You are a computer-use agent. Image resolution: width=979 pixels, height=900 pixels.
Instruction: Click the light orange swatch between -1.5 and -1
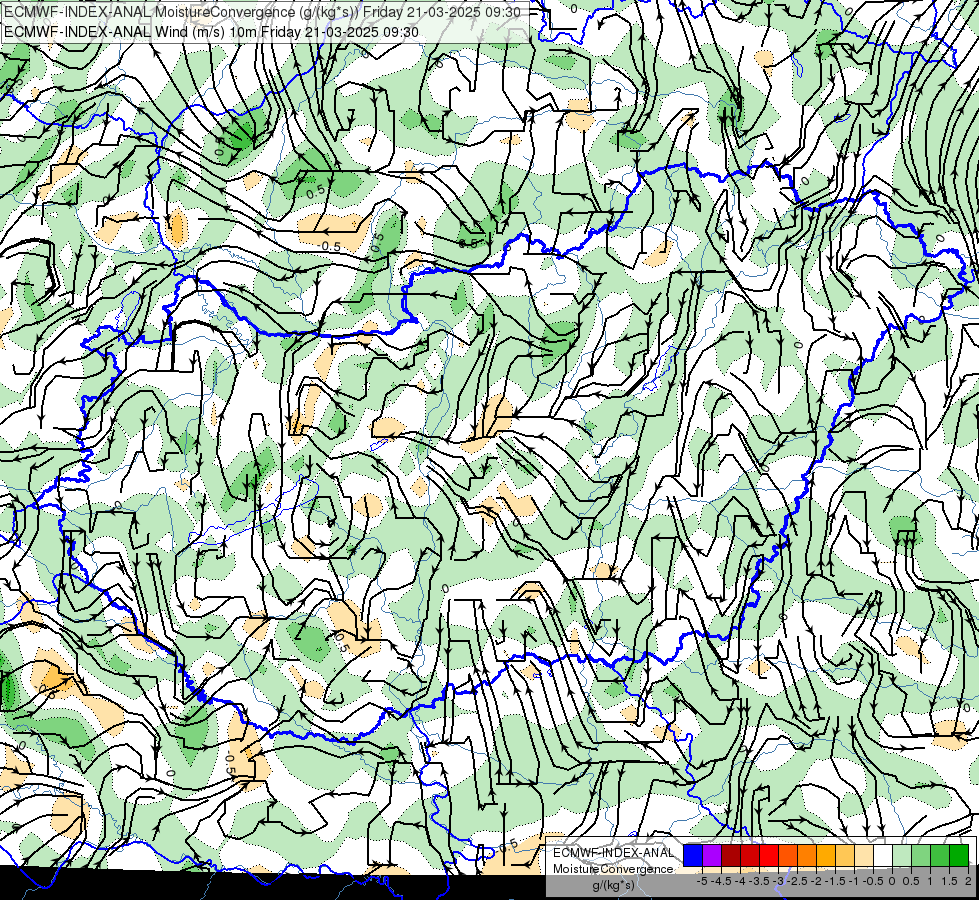point(845,856)
